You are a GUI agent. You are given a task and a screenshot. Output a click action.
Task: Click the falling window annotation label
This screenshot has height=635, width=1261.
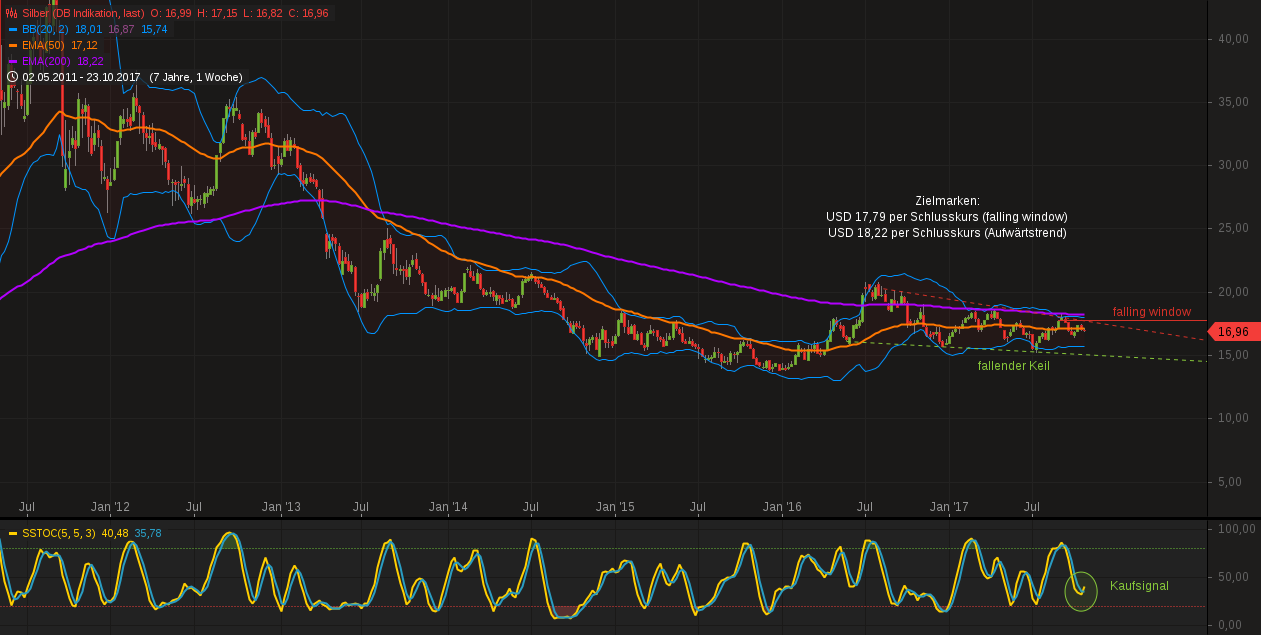coord(1153,312)
